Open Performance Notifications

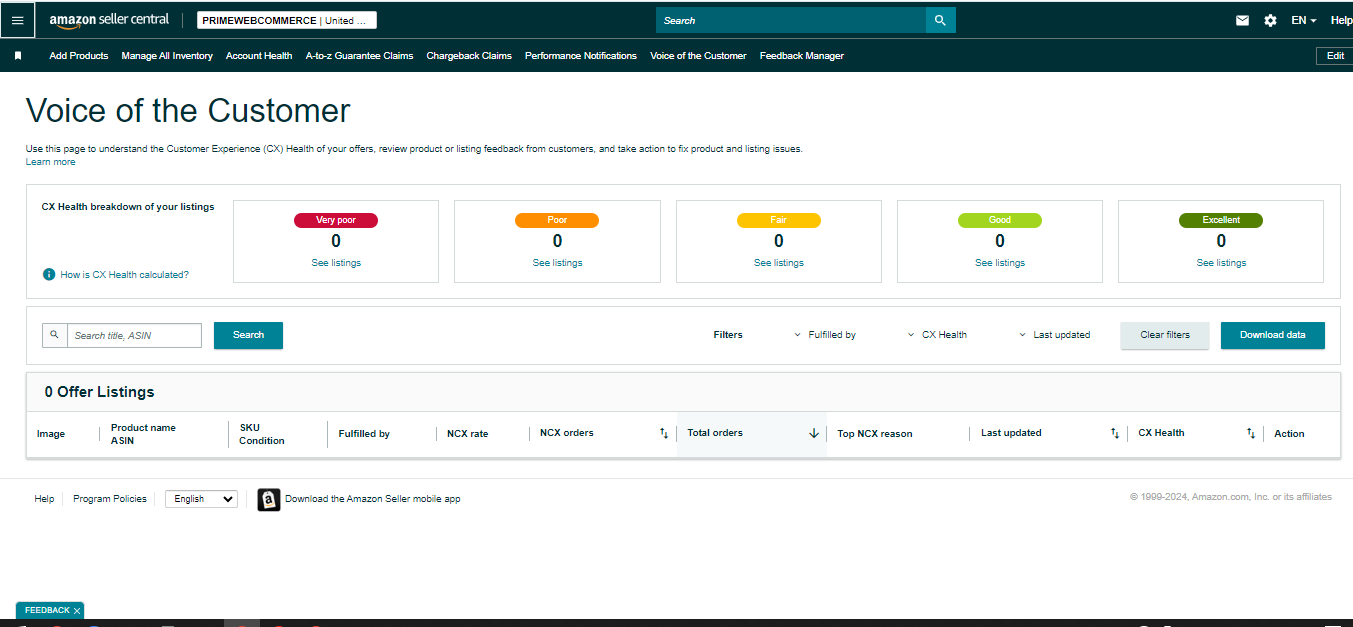581,56
